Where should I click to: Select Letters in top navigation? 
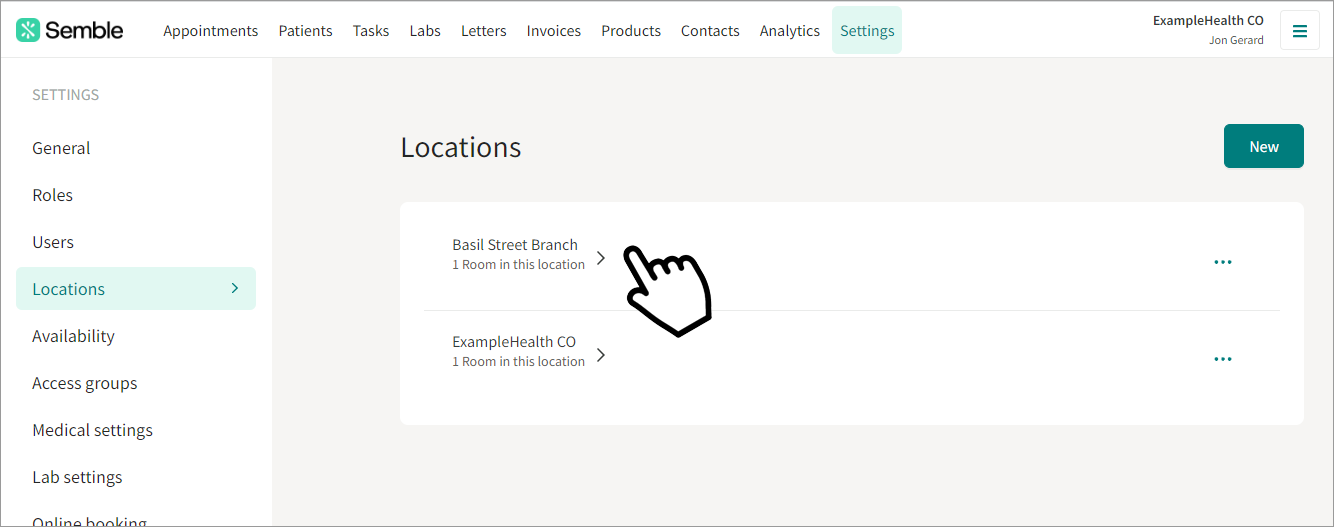(484, 31)
